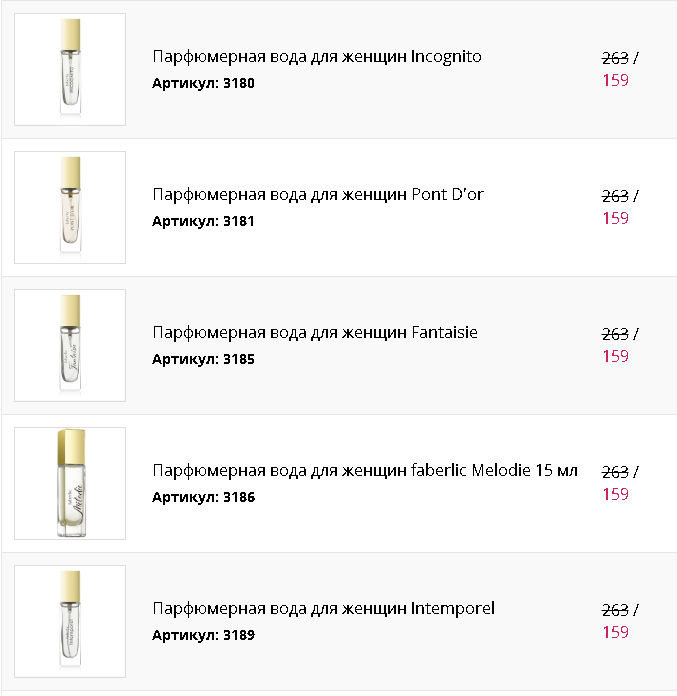This screenshot has height=696, width=677.
Task: Click the 159 sale price for Incognito
Action: 615,80
